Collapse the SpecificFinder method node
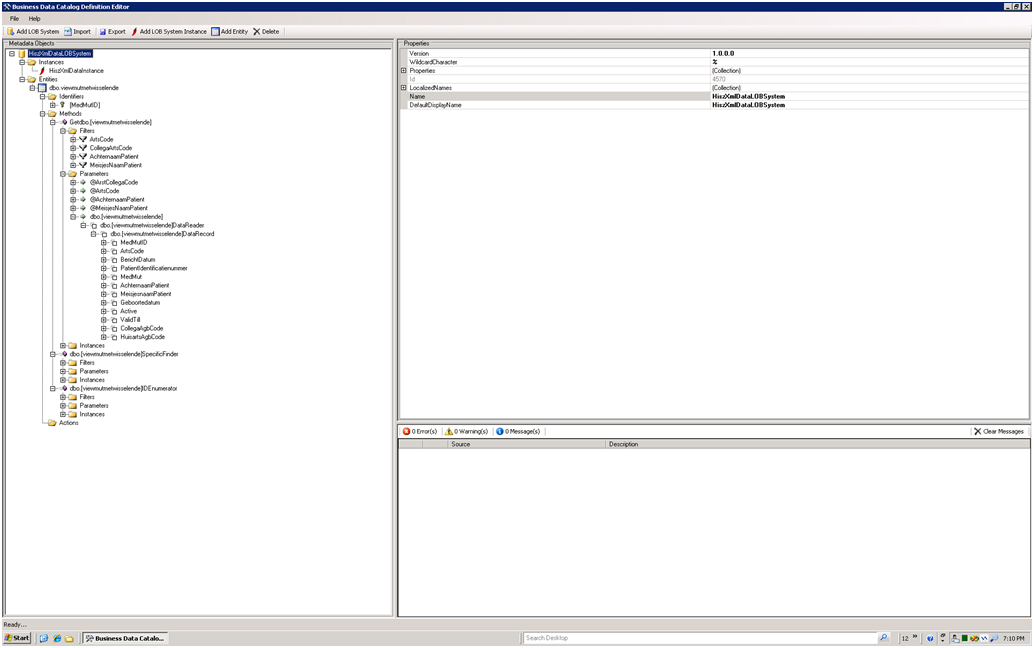 (53, 354)
